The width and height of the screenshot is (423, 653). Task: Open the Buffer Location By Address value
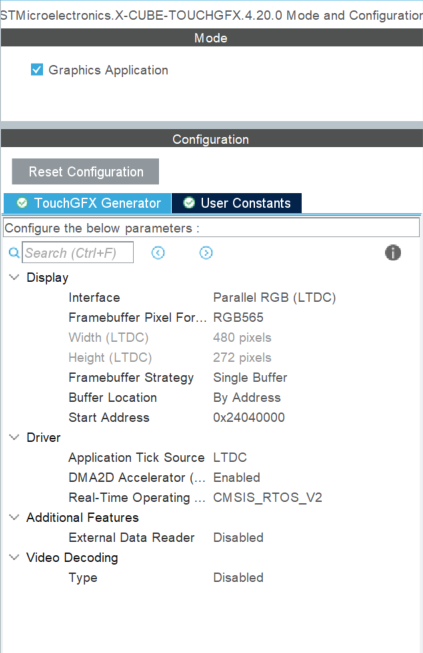pos(247,397)
